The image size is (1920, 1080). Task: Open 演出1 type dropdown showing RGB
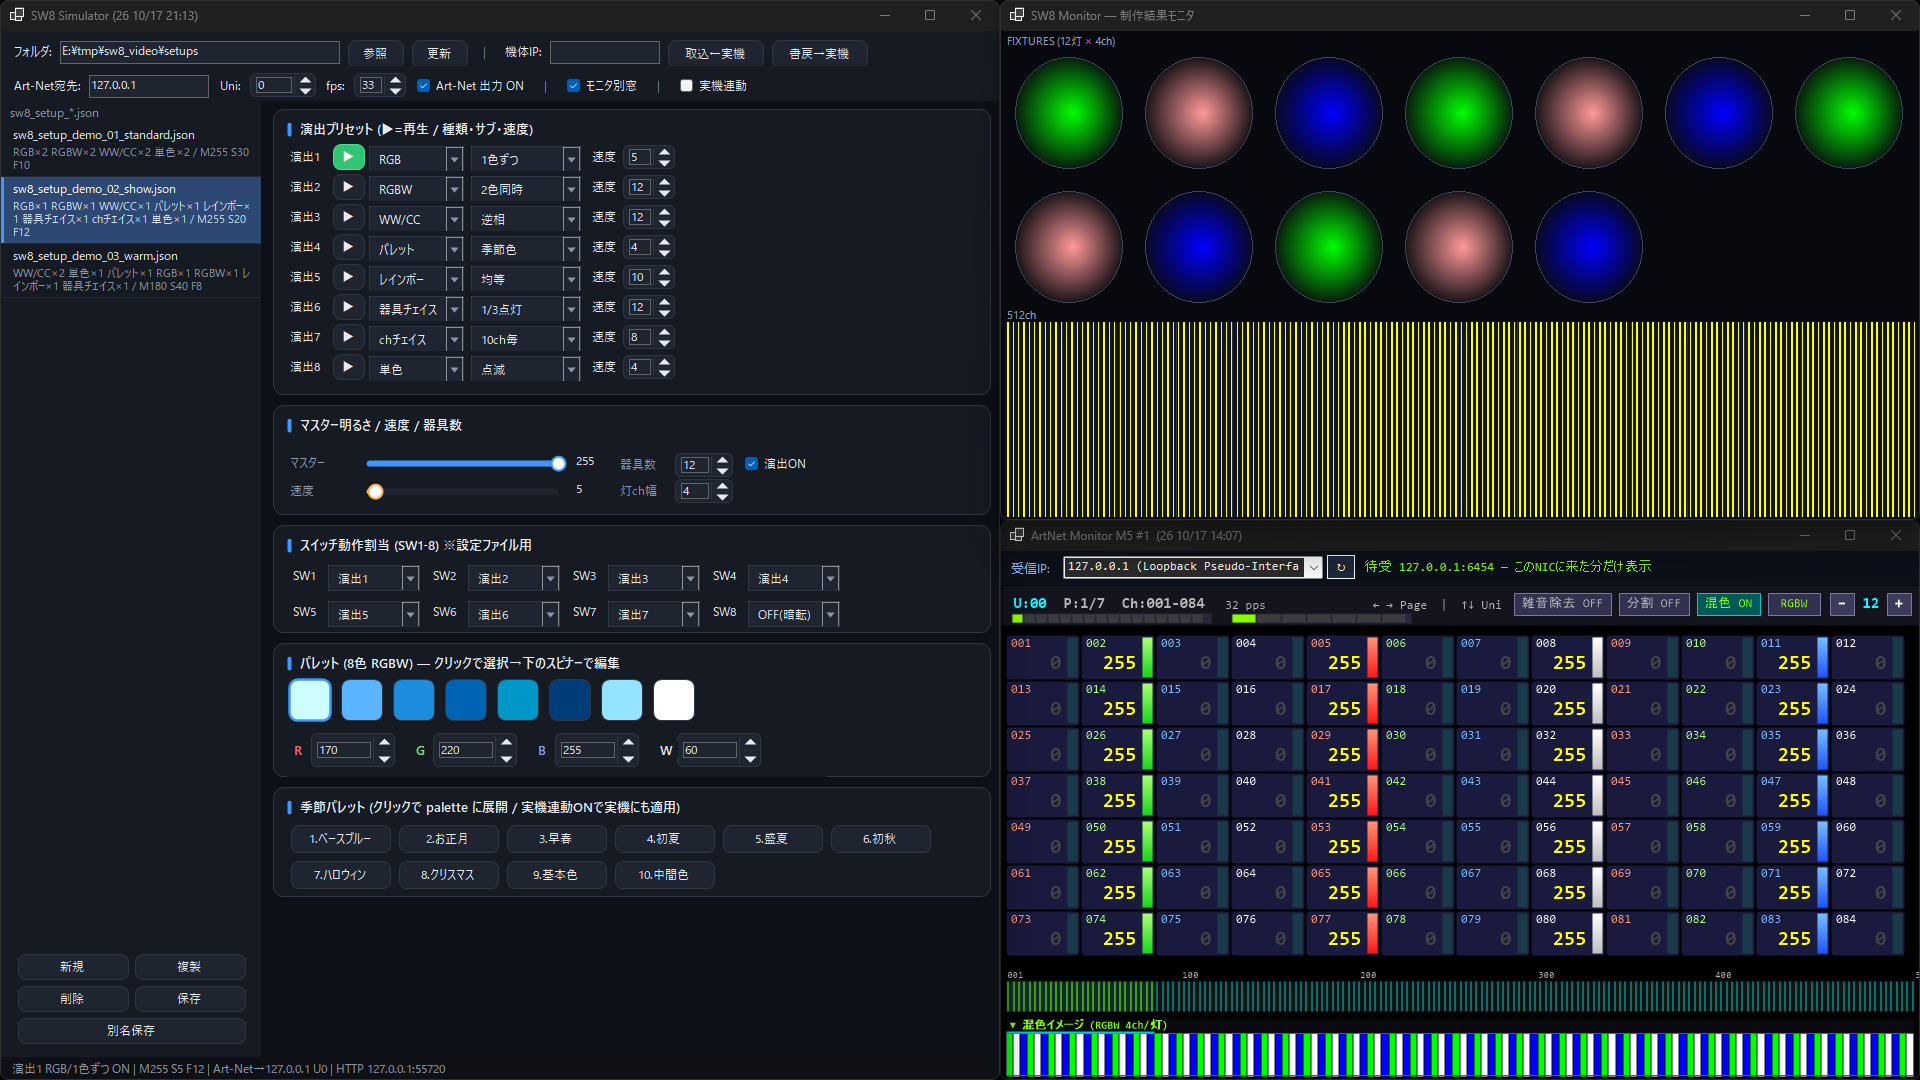[417, 159]
